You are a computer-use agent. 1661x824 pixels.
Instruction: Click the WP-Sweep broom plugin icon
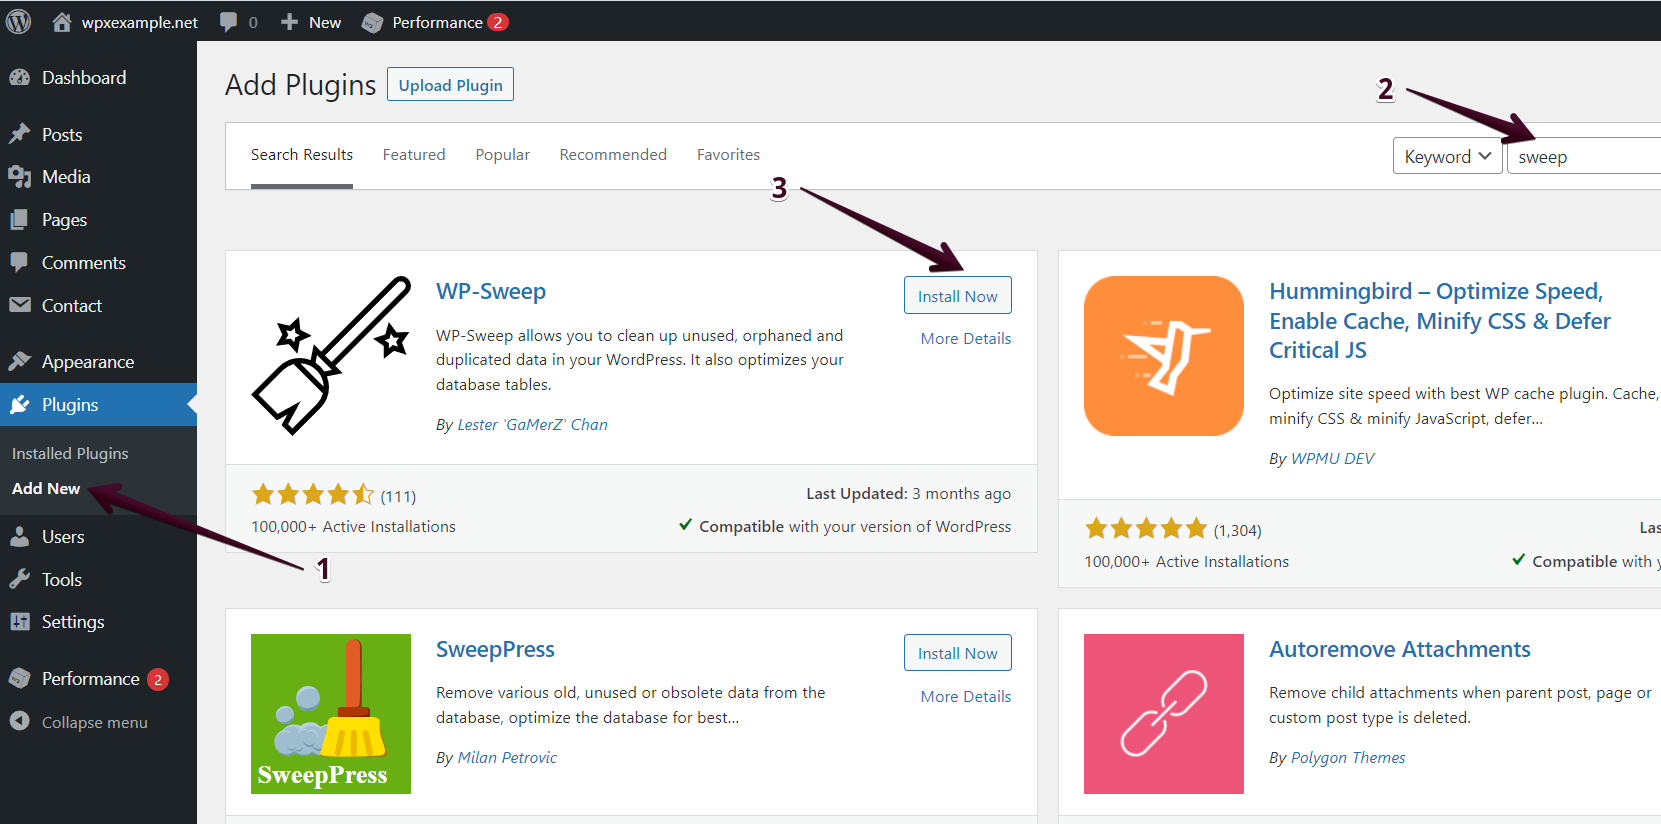331,355
